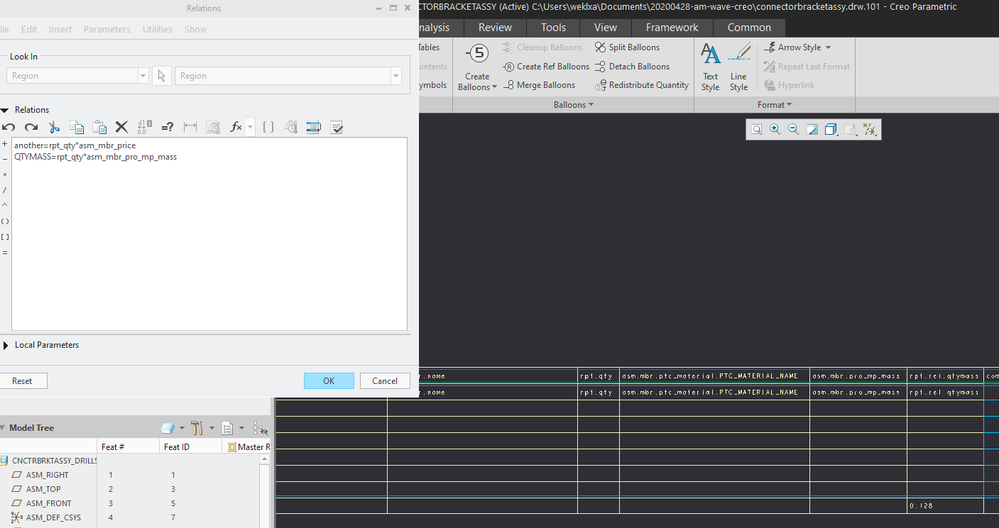This screenshot has height=528, width=999.
Task: Collapse the Relations section
Action: (x=5, y=110)
